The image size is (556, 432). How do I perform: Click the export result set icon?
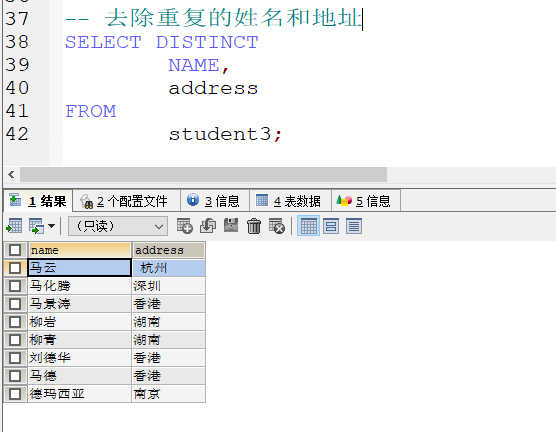click(x=14, y=226)
